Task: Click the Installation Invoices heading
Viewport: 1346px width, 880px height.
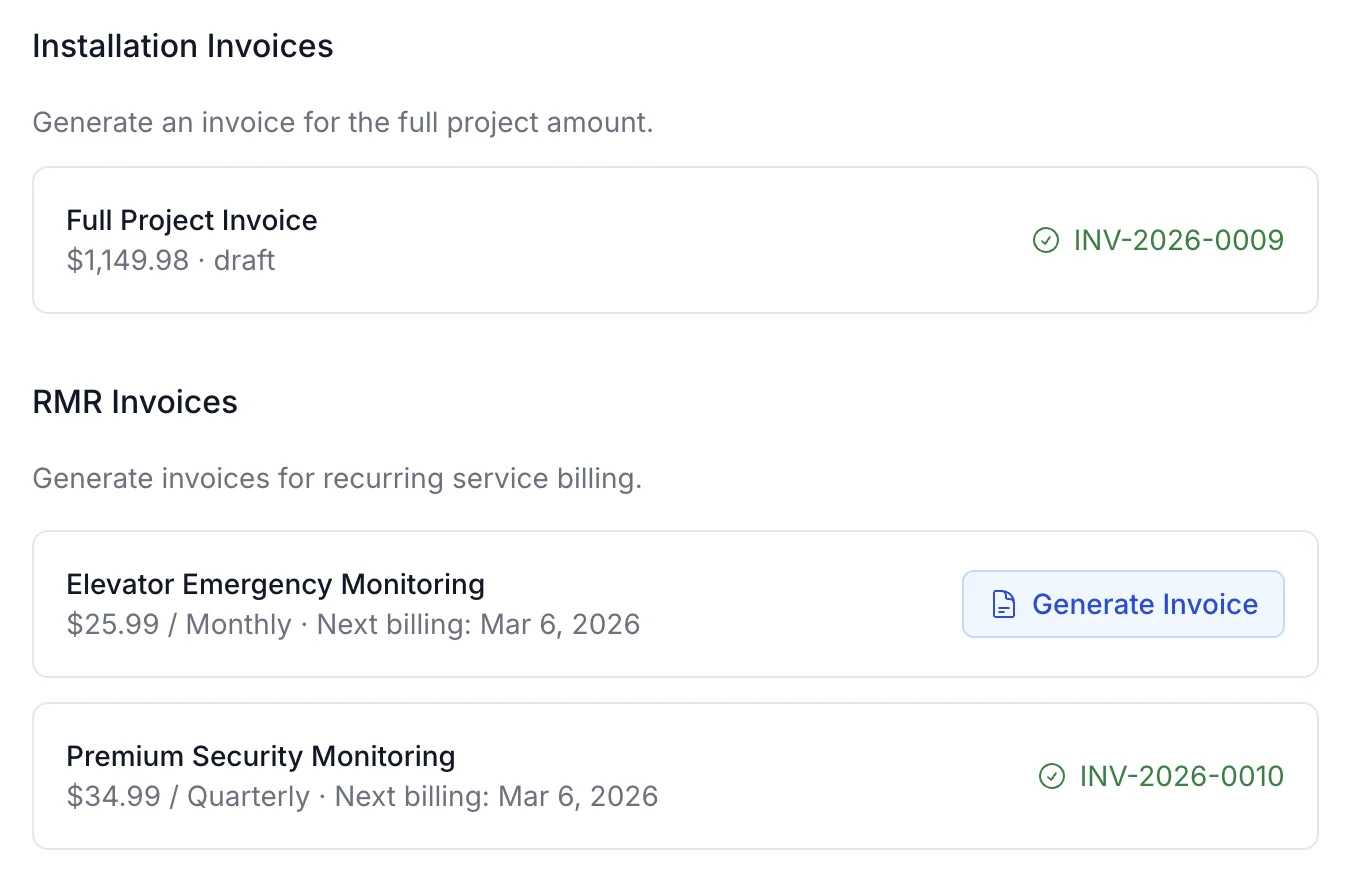Action: click(x=182, y=46)
